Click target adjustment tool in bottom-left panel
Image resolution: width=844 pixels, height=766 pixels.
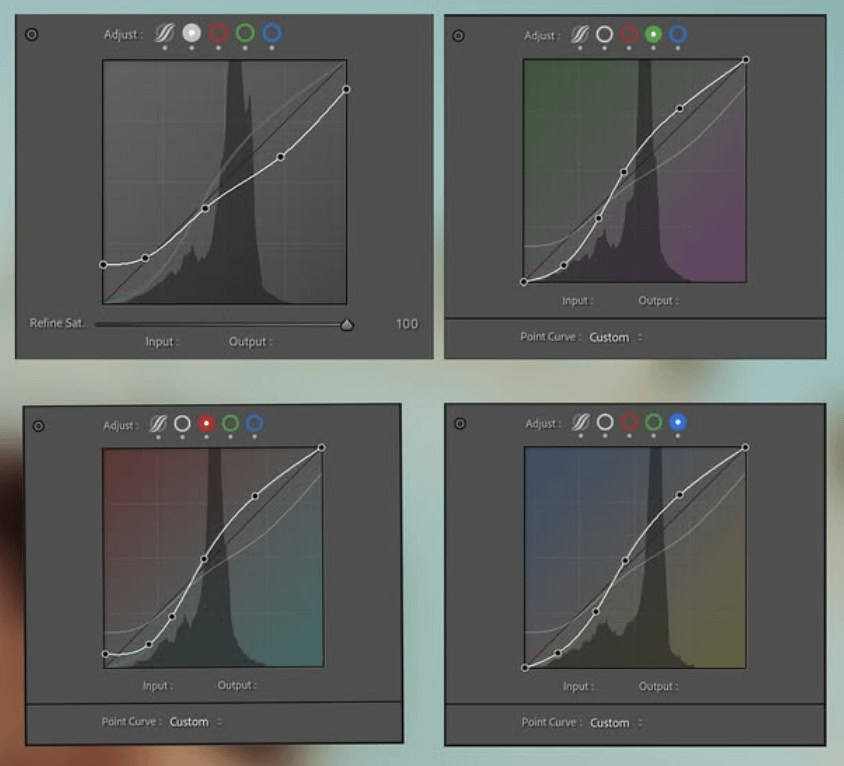tap(38, 426)
